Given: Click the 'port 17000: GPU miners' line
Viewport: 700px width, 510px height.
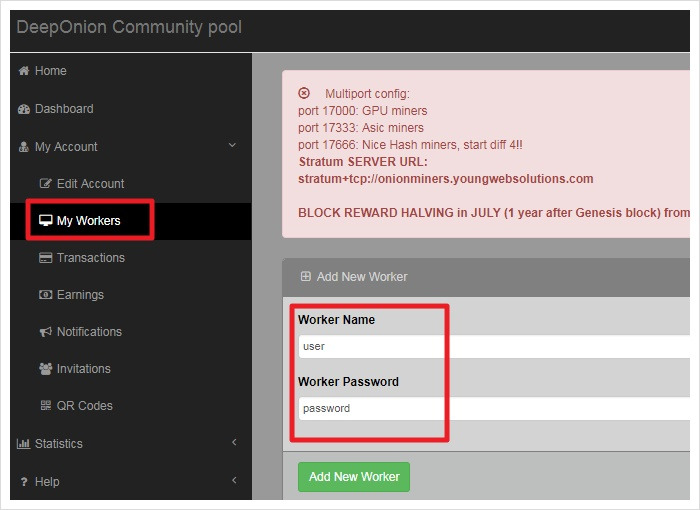Looking at the screenshot, I should coord(362,111).
